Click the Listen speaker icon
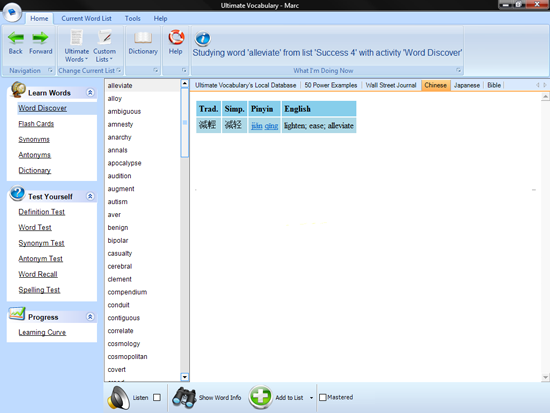 click(x=119, y=398)
